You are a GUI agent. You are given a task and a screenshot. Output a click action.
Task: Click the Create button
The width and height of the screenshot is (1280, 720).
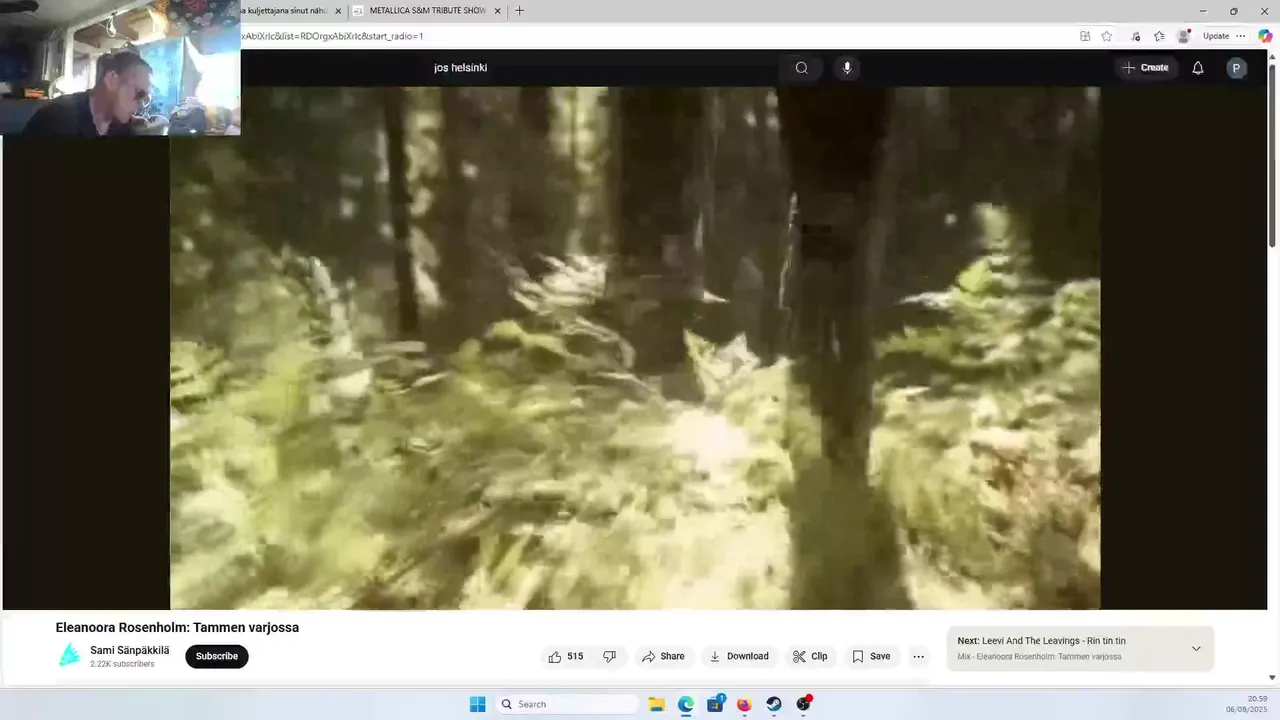tap(1145, 68)
